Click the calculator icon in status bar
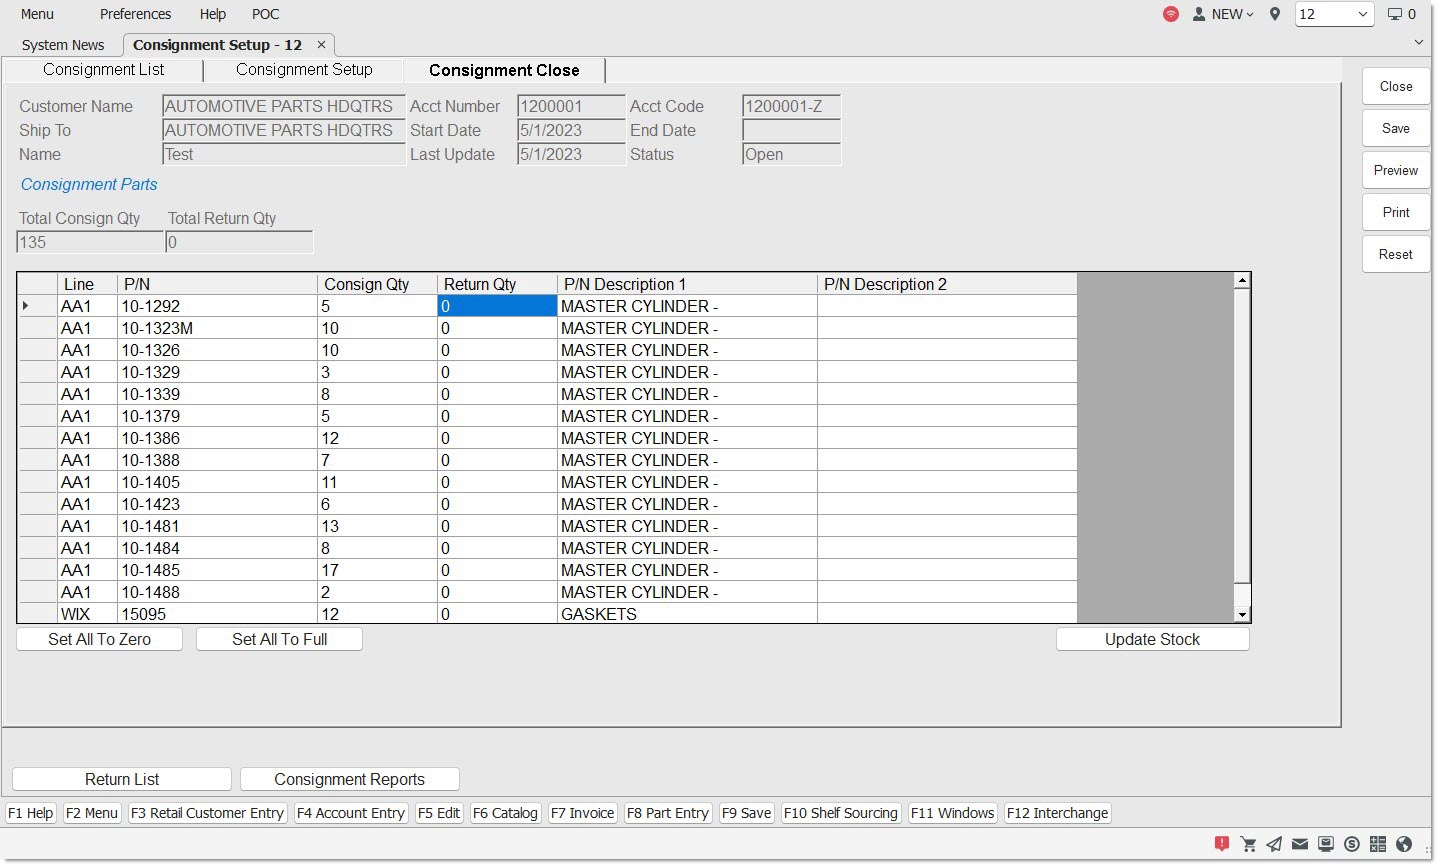1437x865 pixels. click(1378, 844)
